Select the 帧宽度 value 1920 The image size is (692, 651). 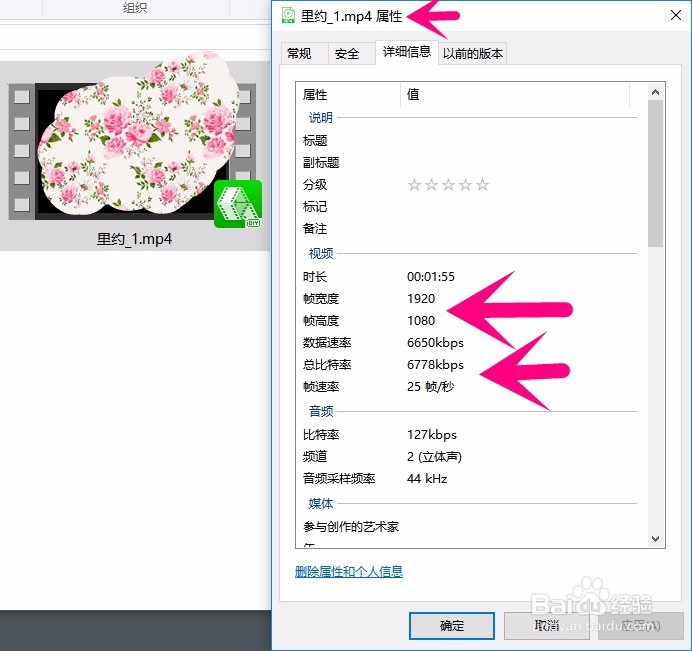pos(421,299)
